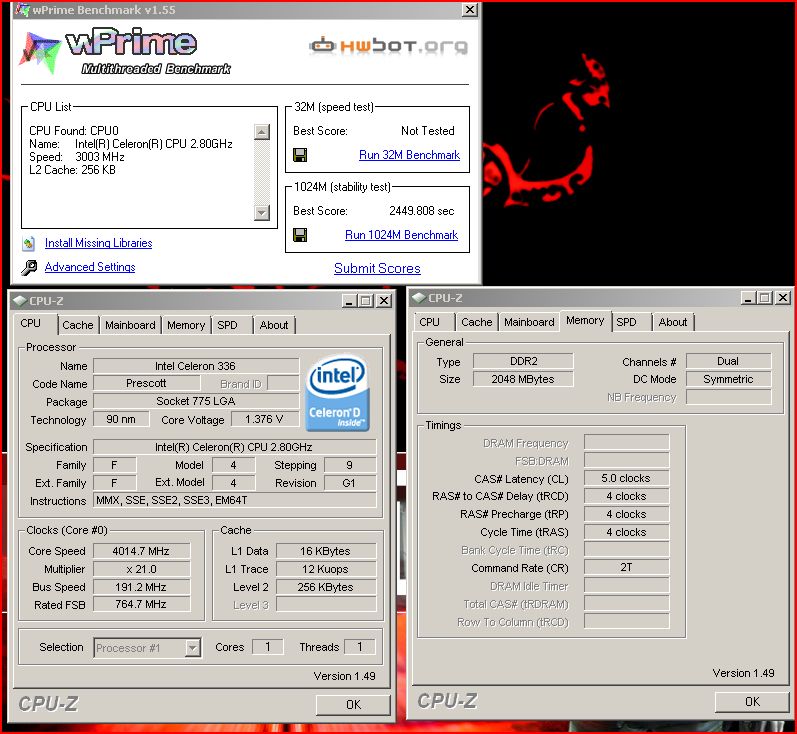The width and height of the screenshot is (797, 734).
Task: Close the right CPU-Z Memory window
Action: click(x=783, y=298)
